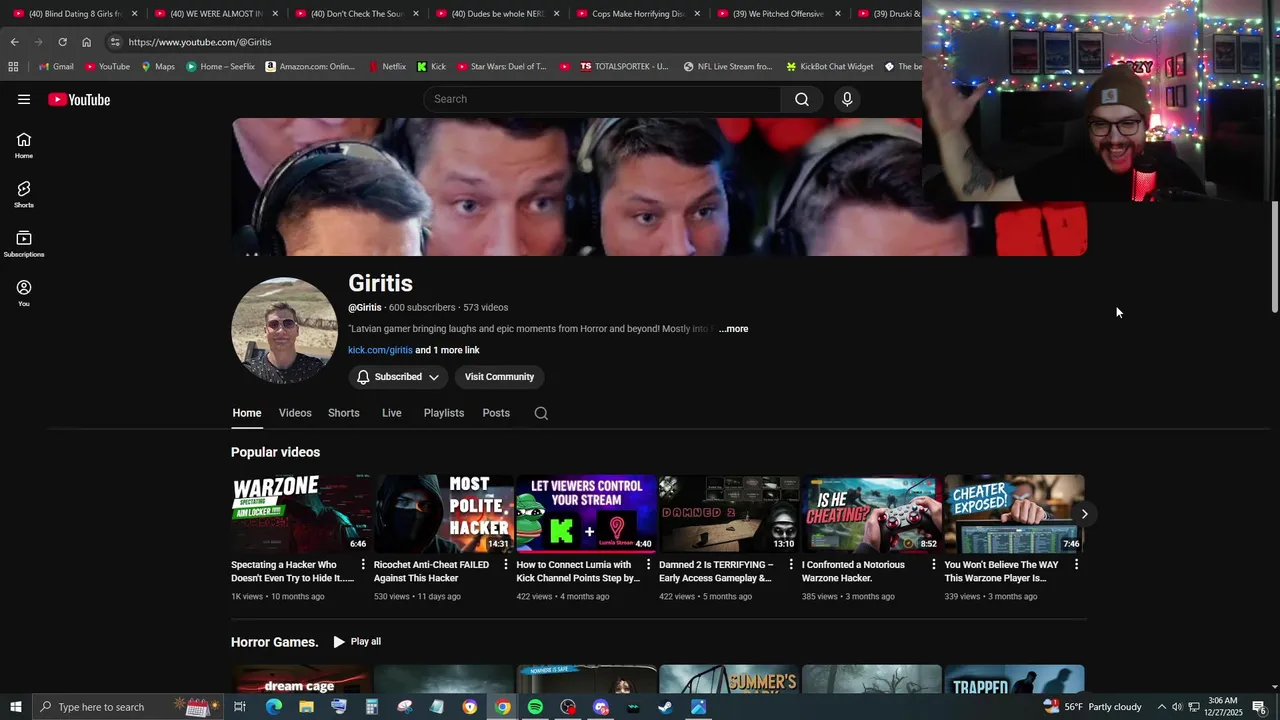The height and width of the screenshot is (720, 1280).
Task: Open Steam from the taskbar
Action: [665, 707]
